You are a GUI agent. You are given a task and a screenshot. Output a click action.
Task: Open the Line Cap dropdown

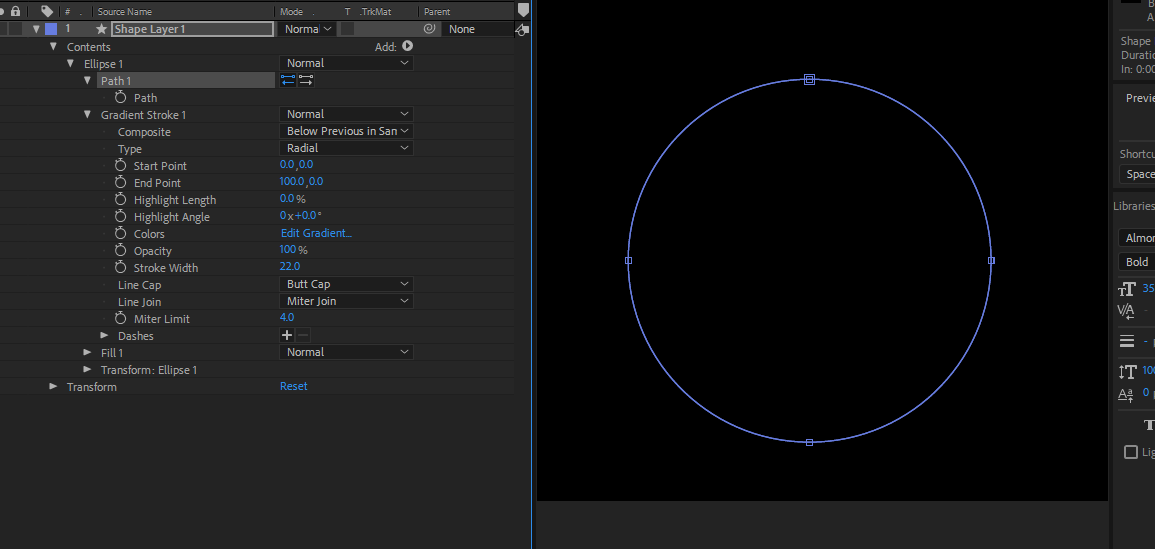pyautogui.click(x=346, y=284)
